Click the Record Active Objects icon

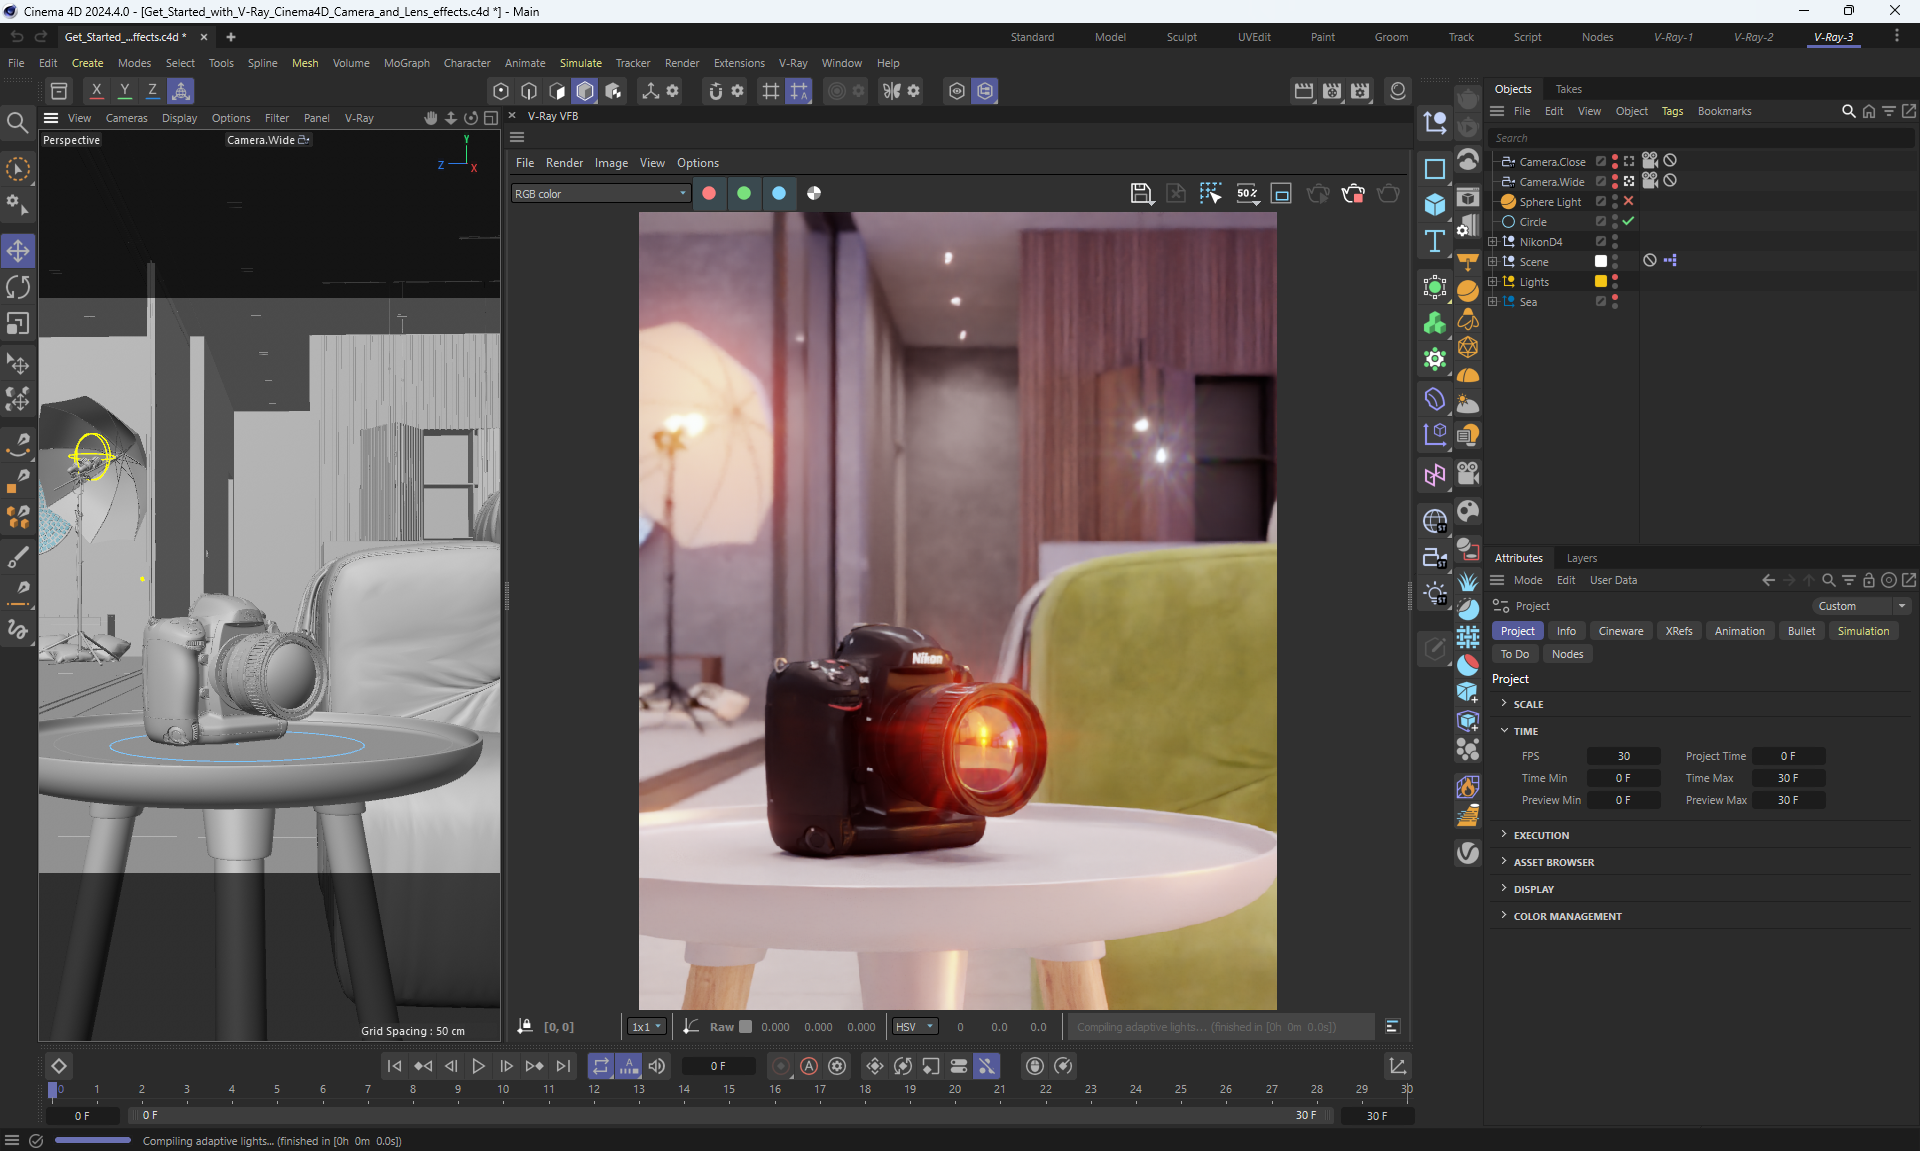tap(781, 1066)
